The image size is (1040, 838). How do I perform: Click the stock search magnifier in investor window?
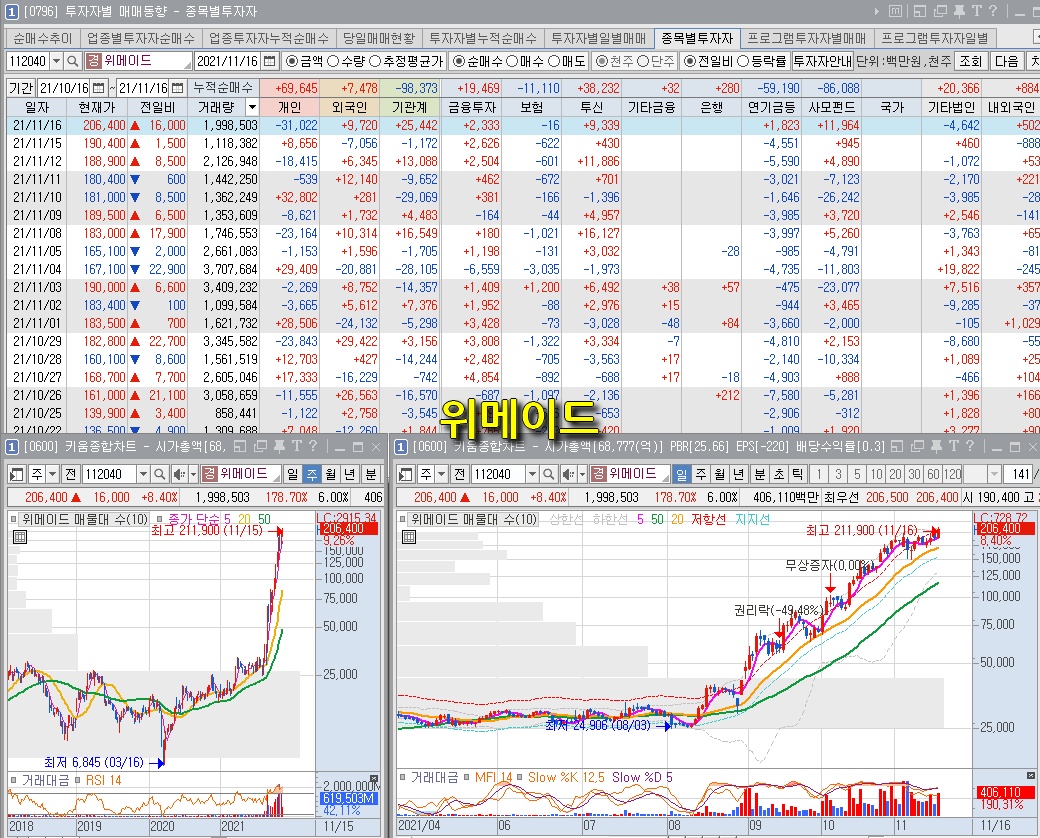pyautogui.click(x=72, y=61)
